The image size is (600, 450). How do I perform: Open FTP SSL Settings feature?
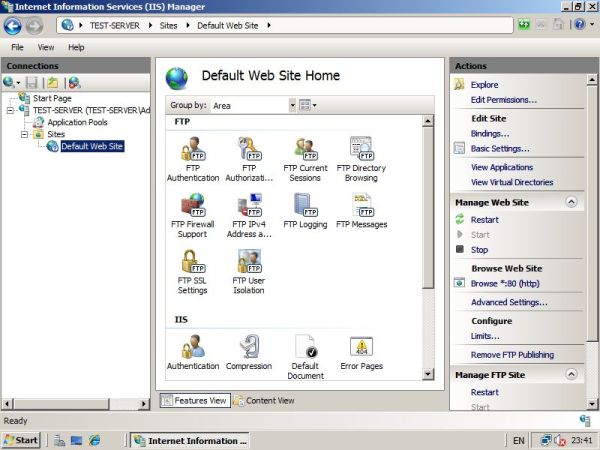pyautogui.click(x=192, y=271)
